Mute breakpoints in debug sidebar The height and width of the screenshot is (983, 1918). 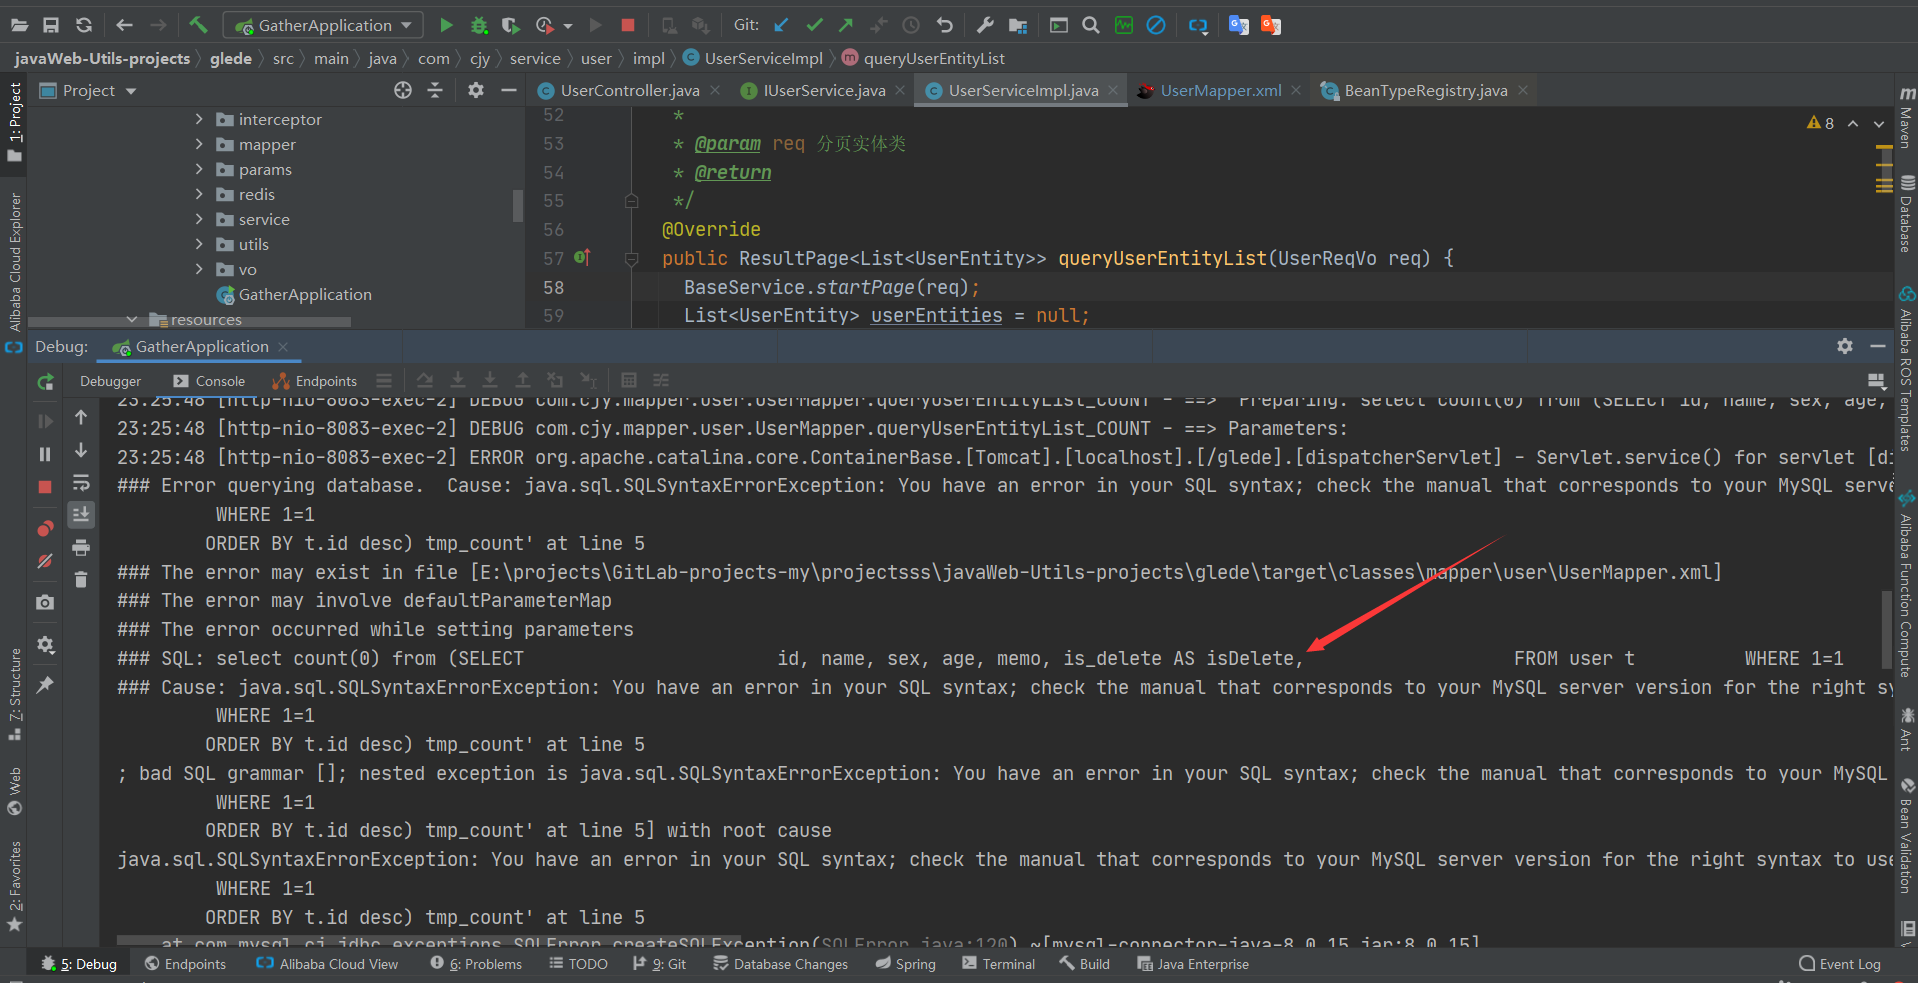click(x=45, y=561)
